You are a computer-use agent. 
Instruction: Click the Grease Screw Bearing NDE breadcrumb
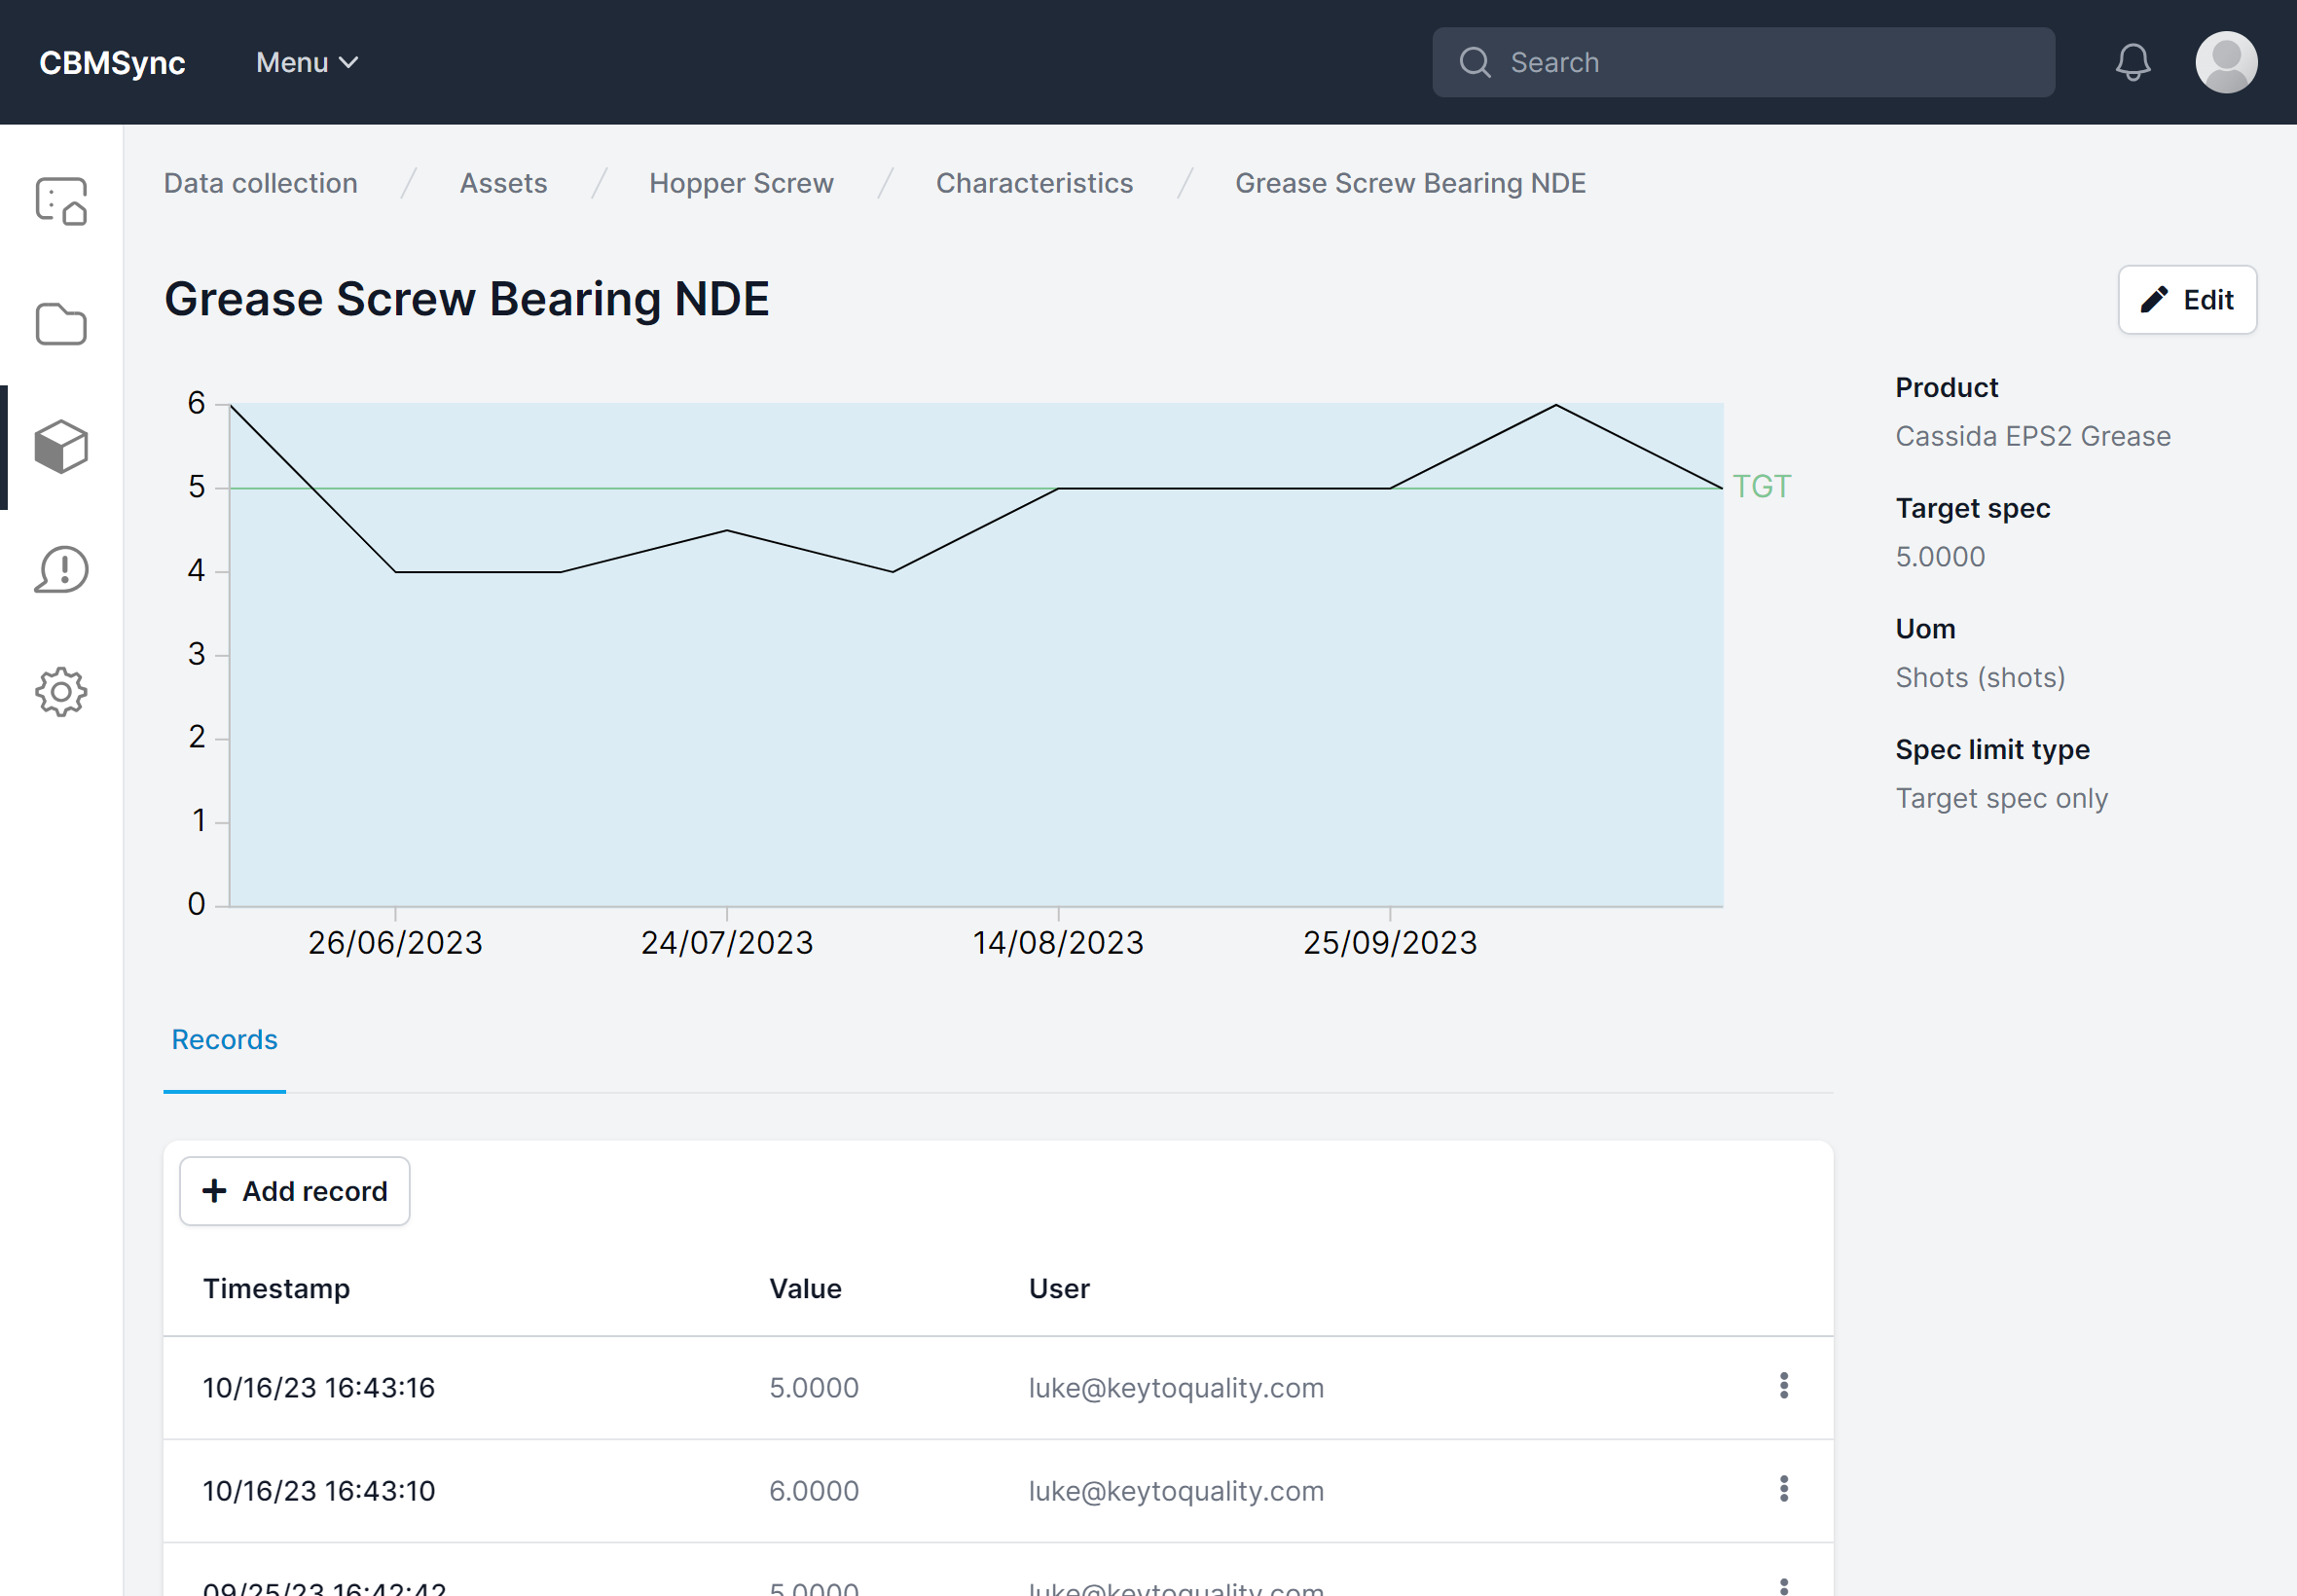click(x=1410, y=183)
